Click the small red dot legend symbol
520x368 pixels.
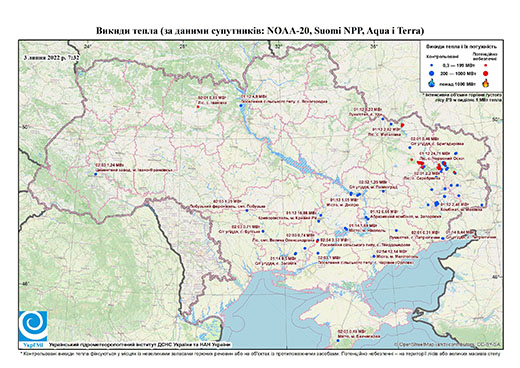click(486, 65)
